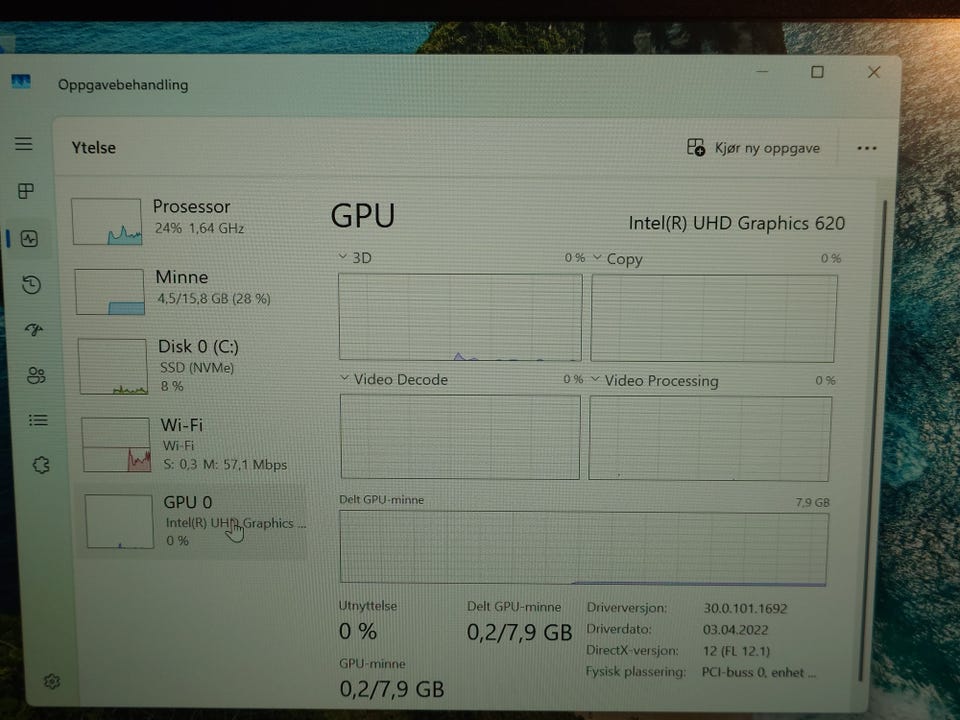Screen dimensions: 960x720
Task: Click the DirectX value 12 (FL 12.1)
Action: (x=737, y=650)
